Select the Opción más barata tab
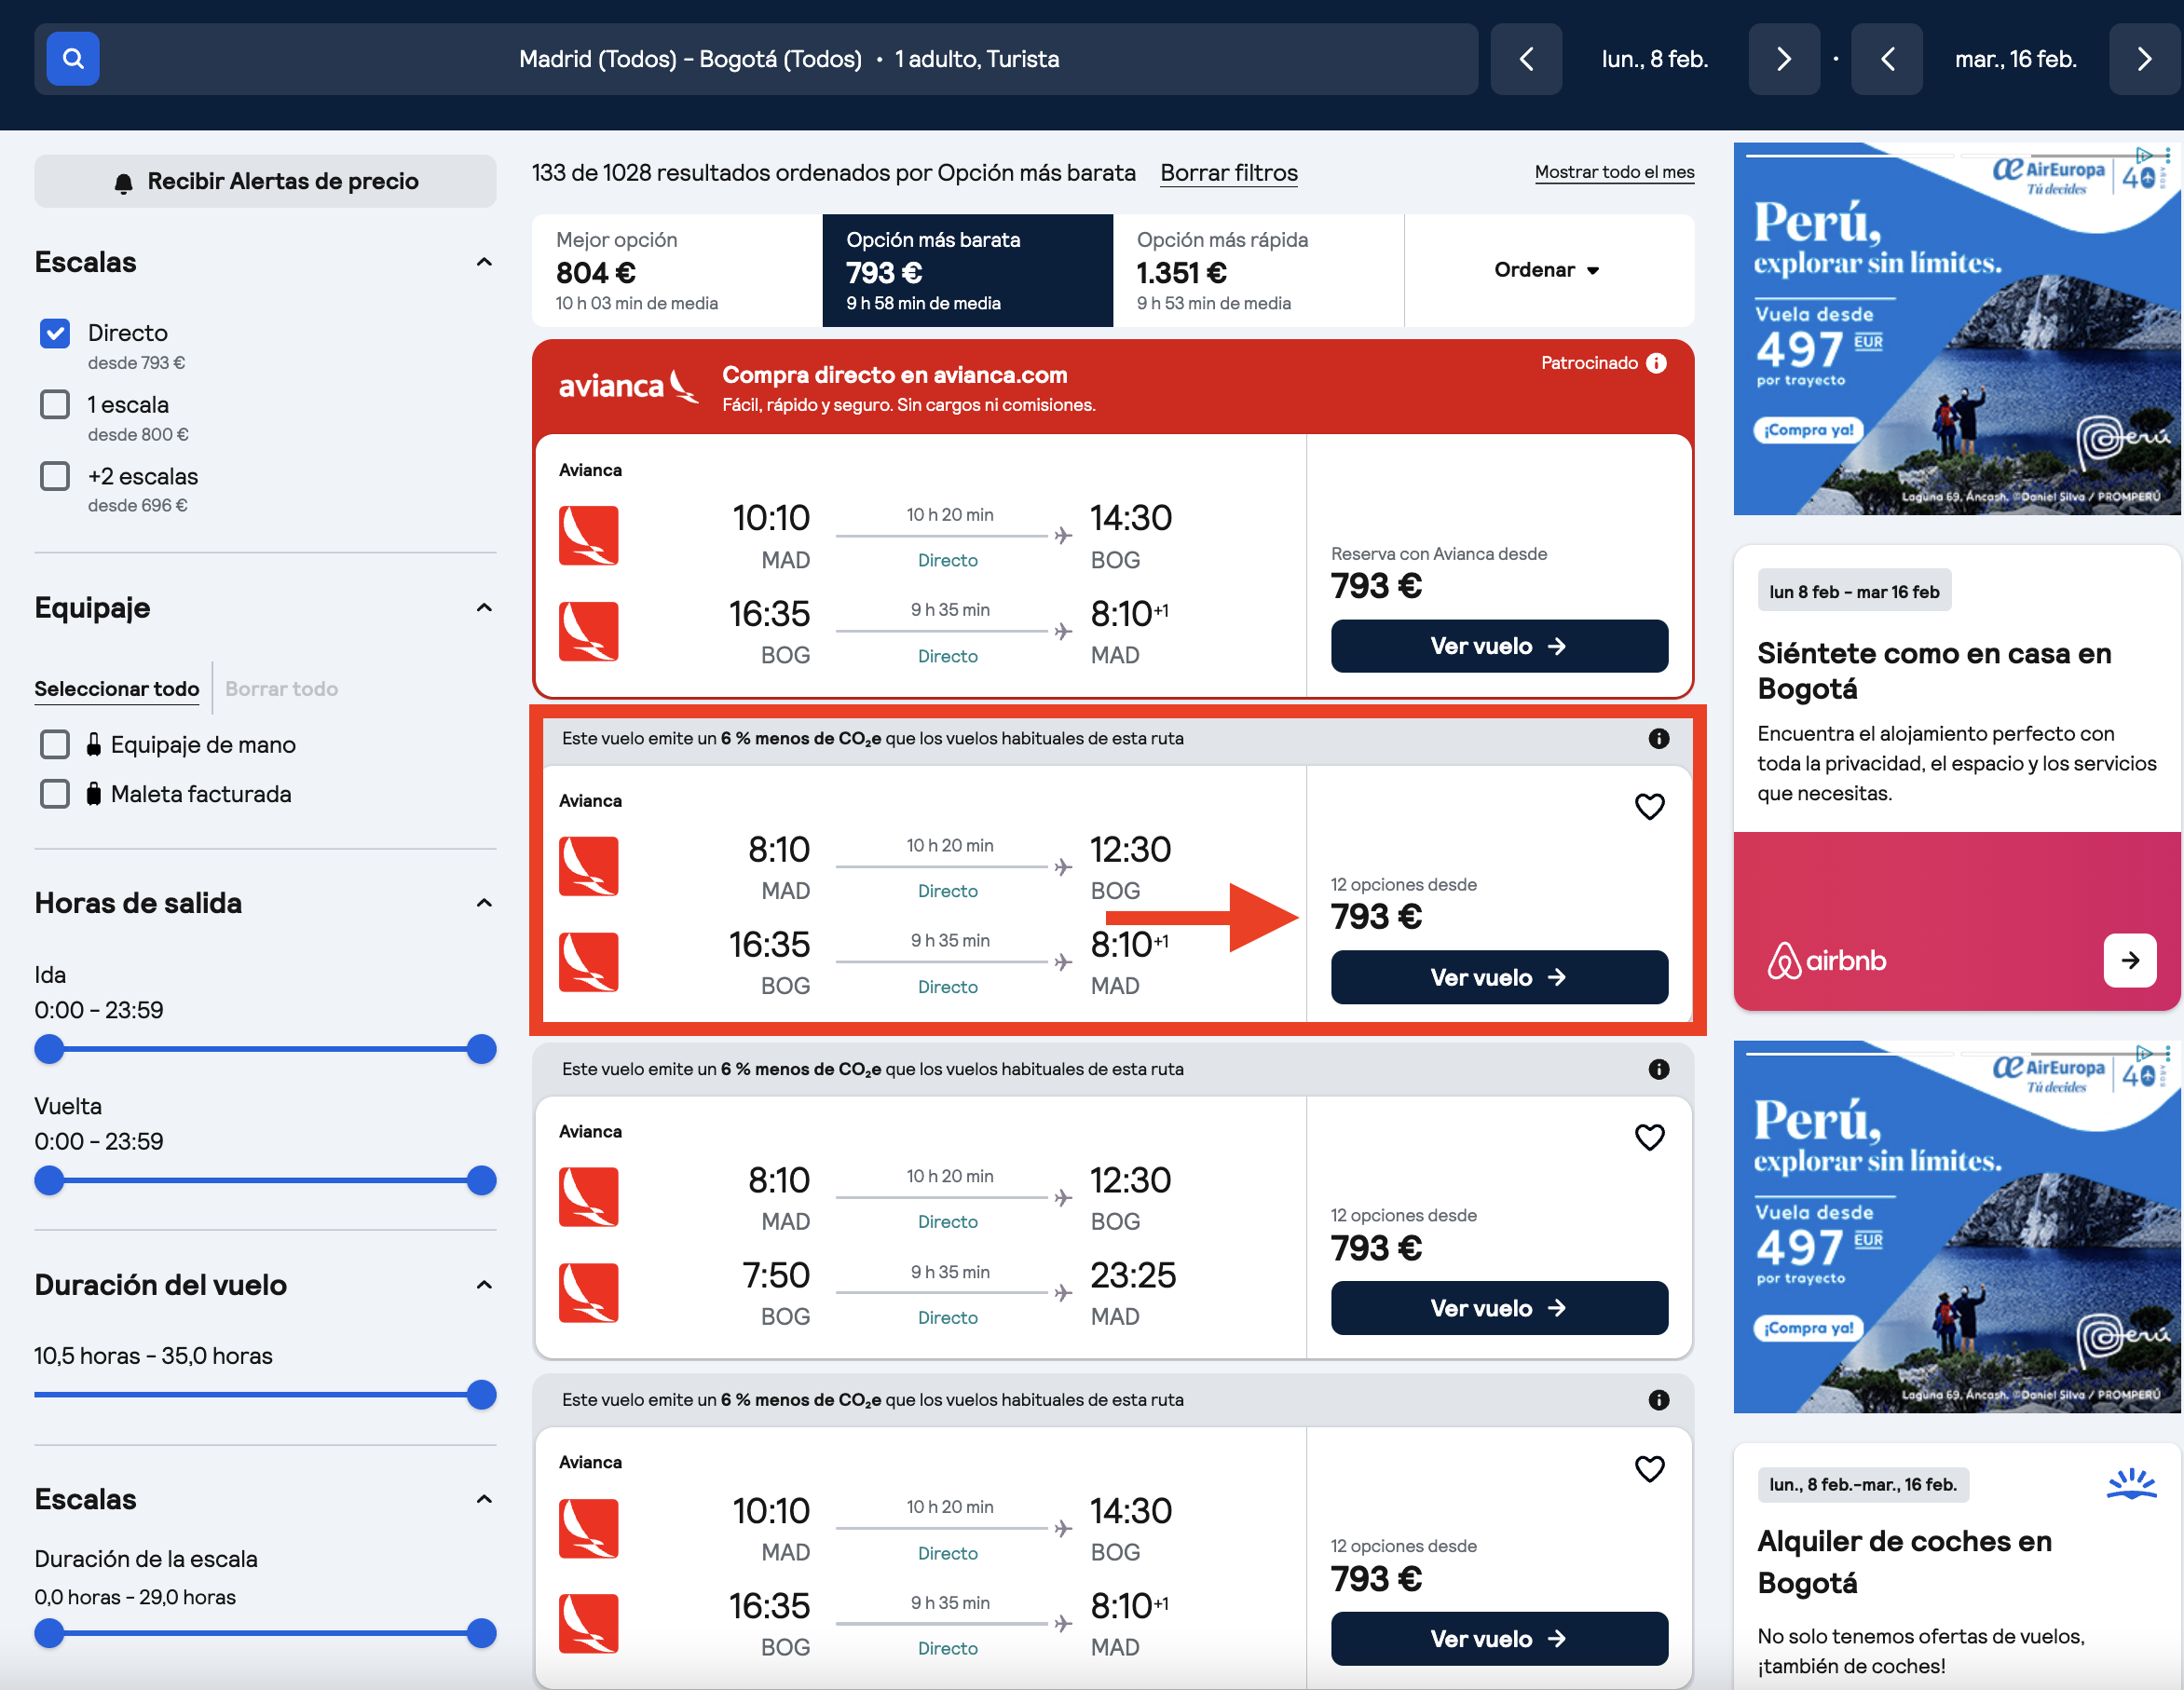This screenshot has width=2184, height=1690. pyautogui.click(x=967, y=270)
